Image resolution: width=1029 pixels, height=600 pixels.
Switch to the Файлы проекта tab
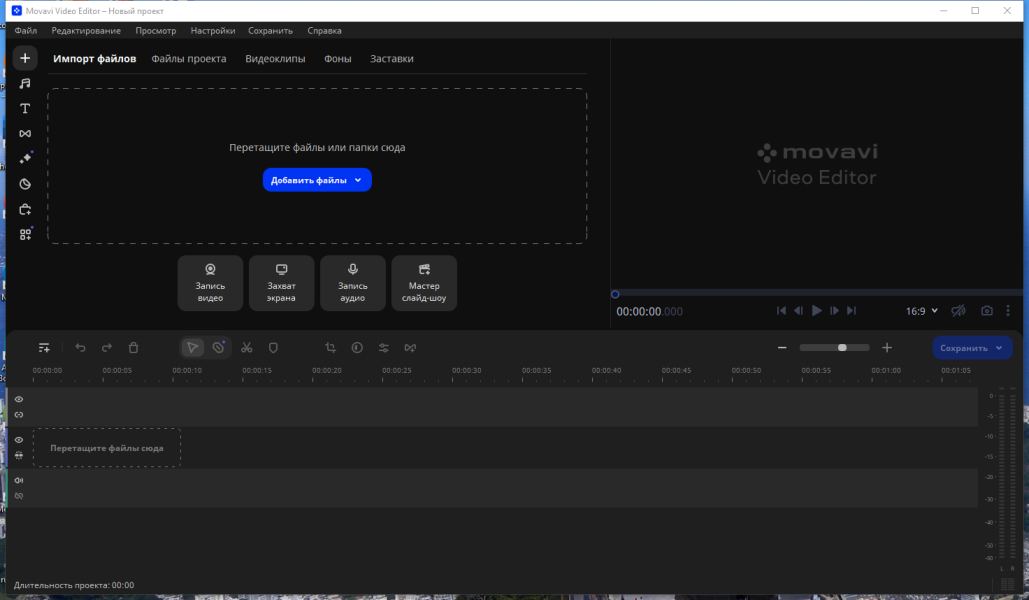pyautogui.click(x=189, y=58)
